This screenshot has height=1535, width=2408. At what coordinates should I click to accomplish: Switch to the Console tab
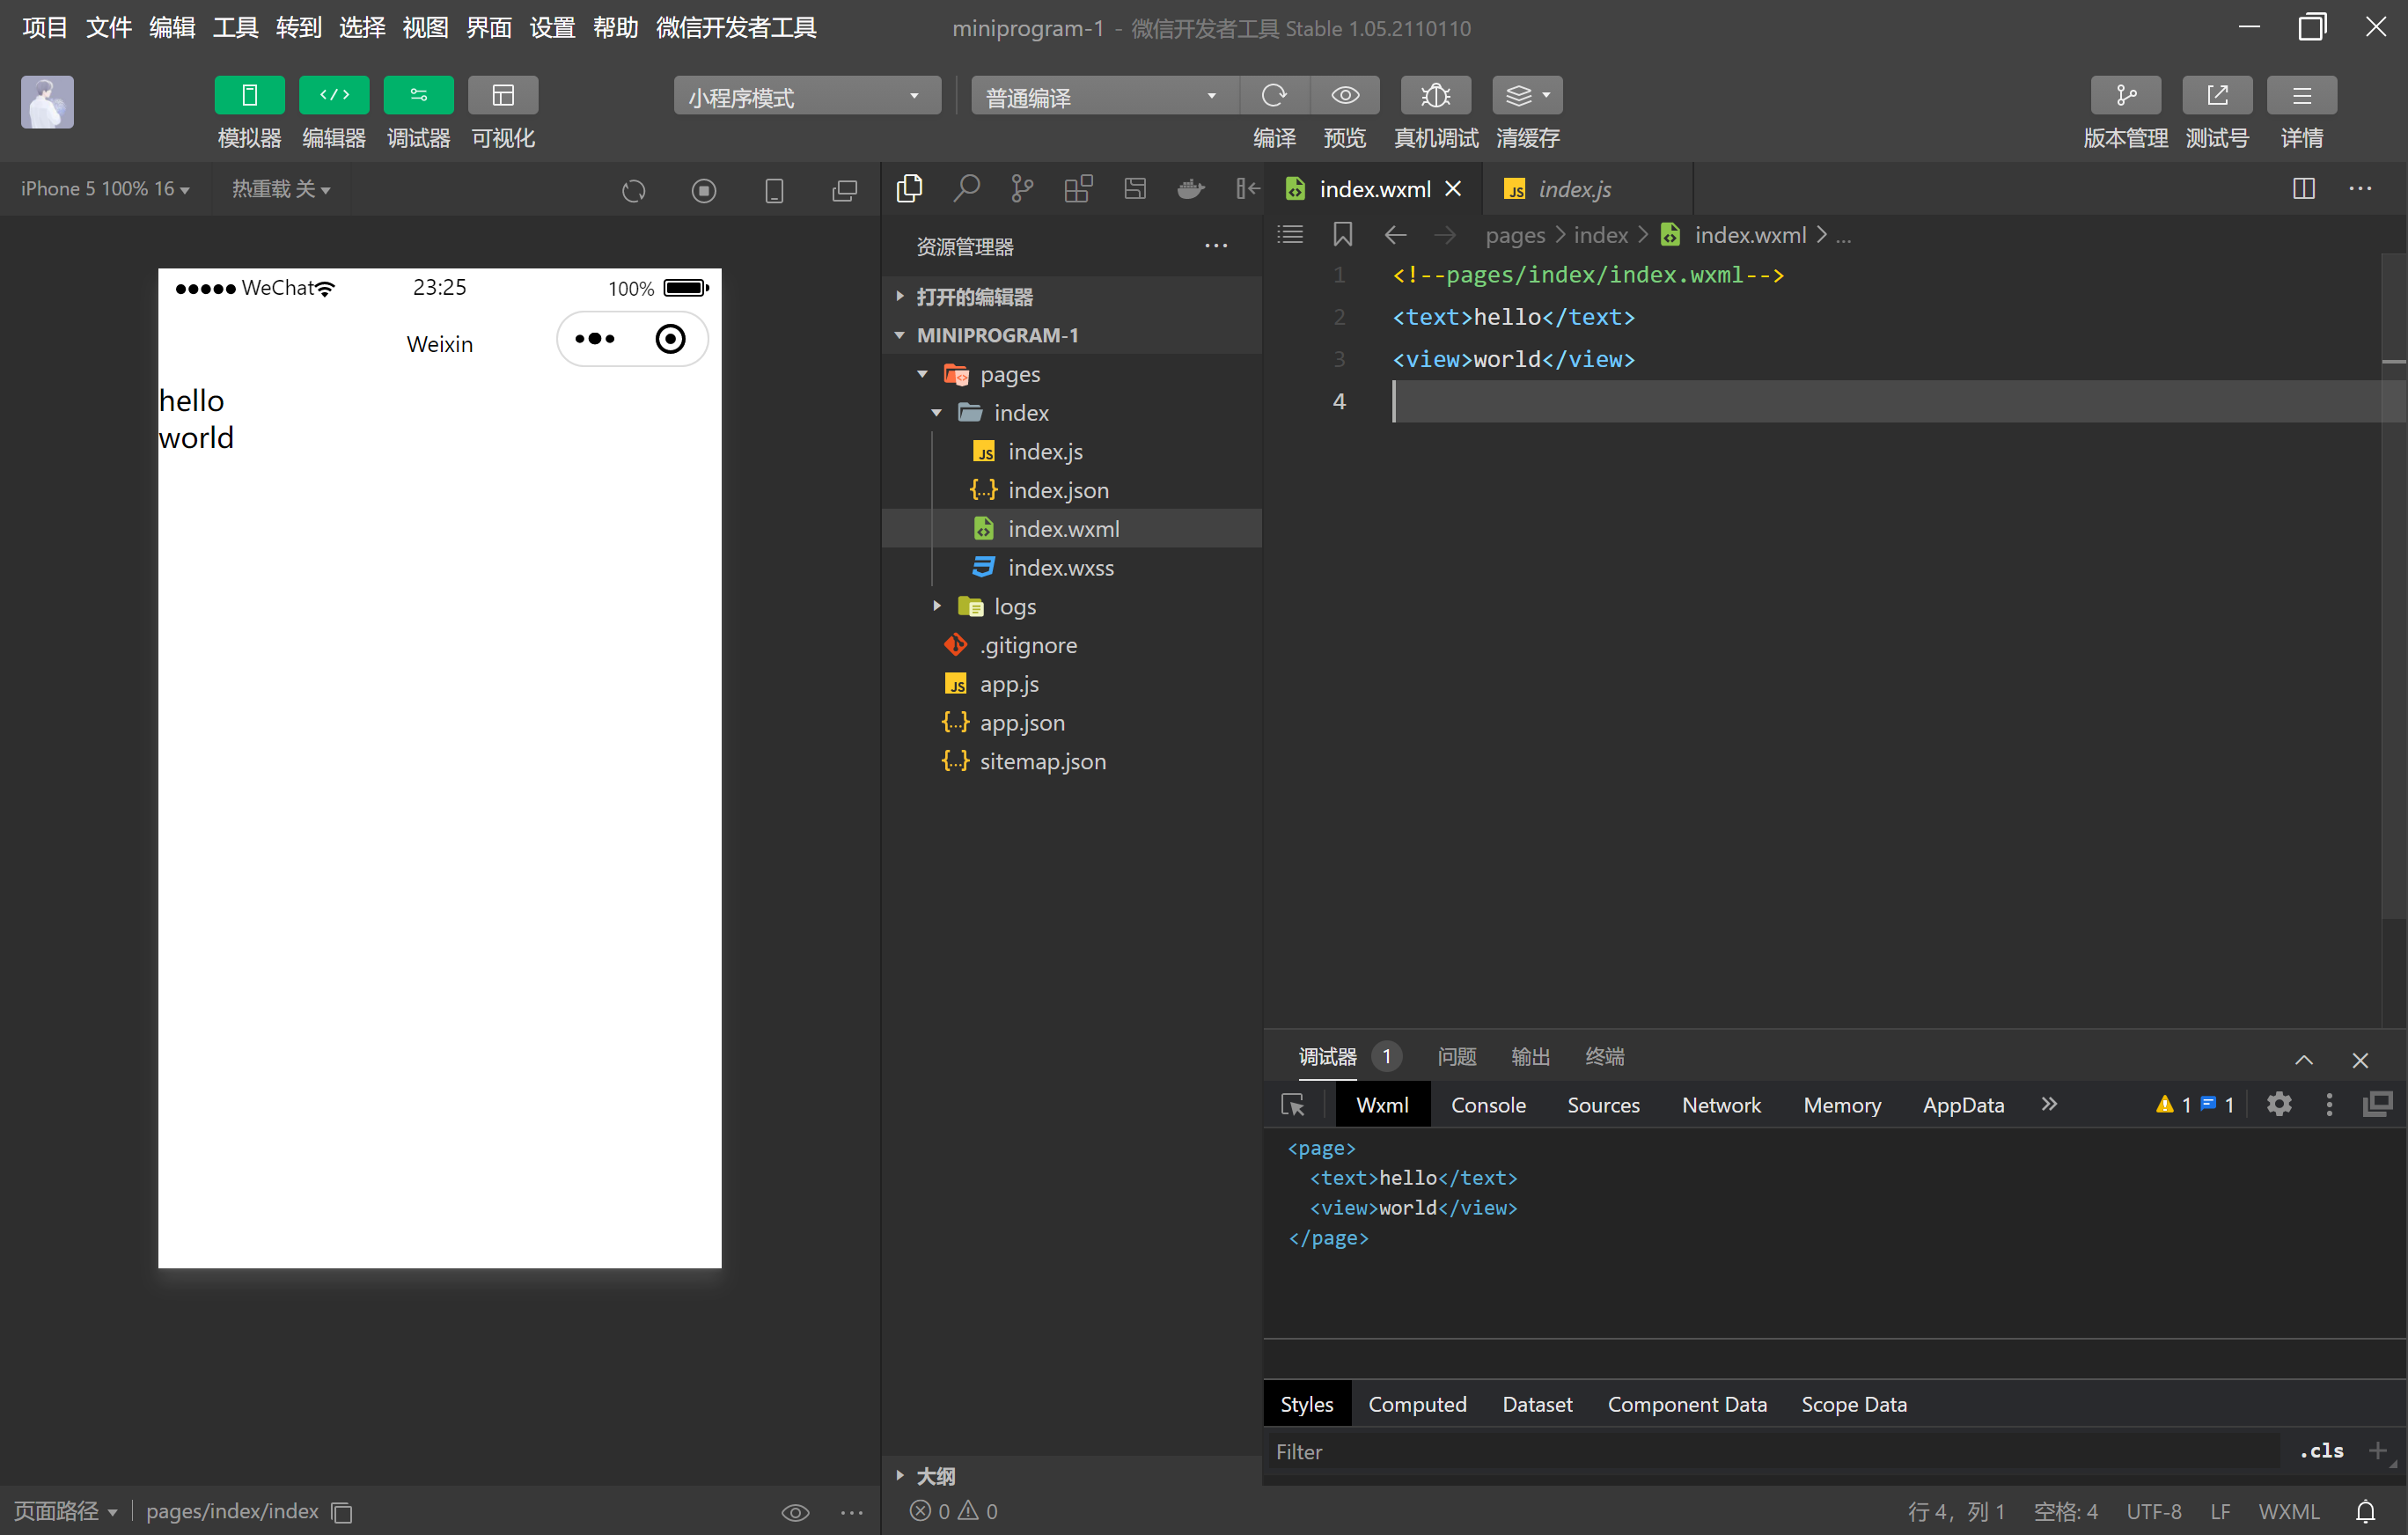coord(1487,1105)
